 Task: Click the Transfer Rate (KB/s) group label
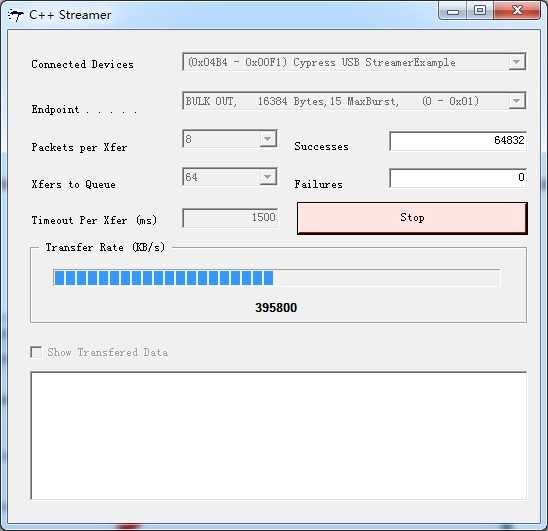pos(105,247)
